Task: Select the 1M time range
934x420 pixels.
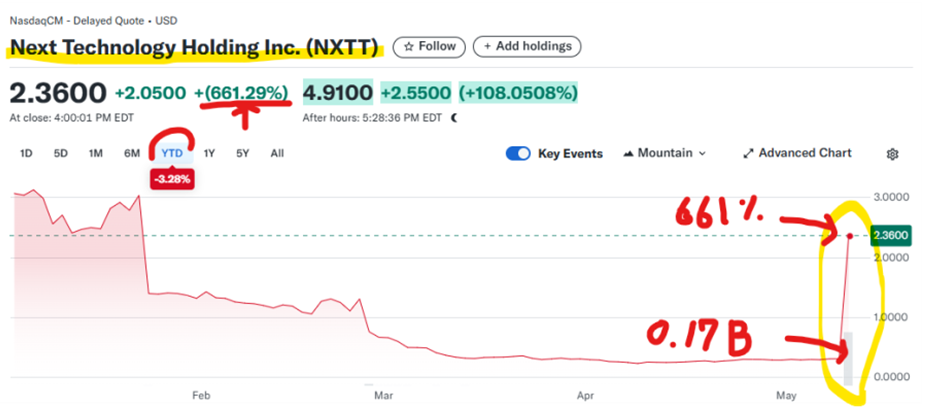Action: pyautogui.click(x=96, y=154)
